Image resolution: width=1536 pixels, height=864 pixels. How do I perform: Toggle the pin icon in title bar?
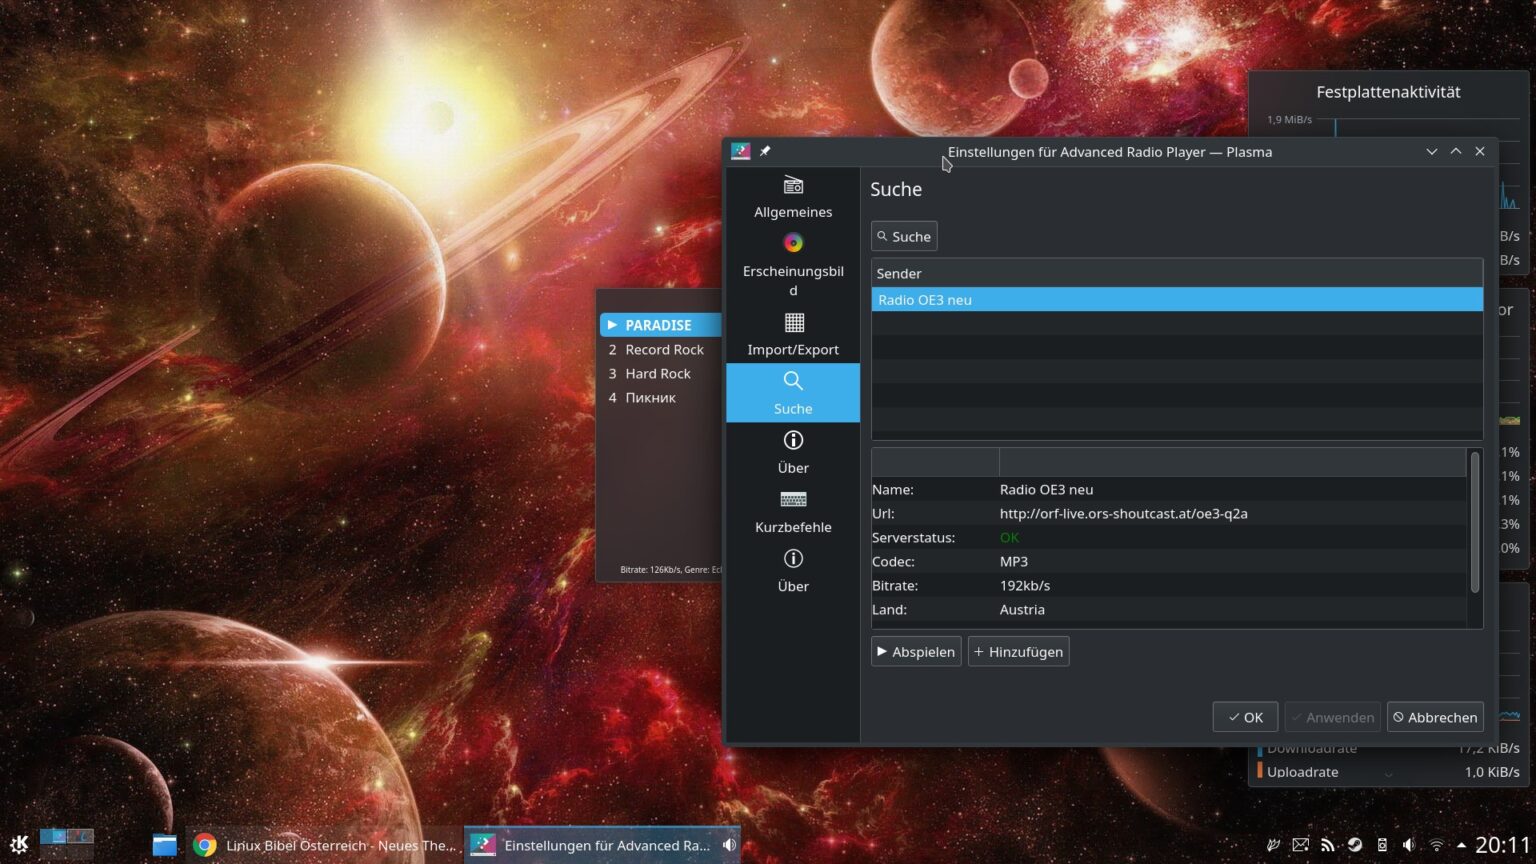(765, 151)
